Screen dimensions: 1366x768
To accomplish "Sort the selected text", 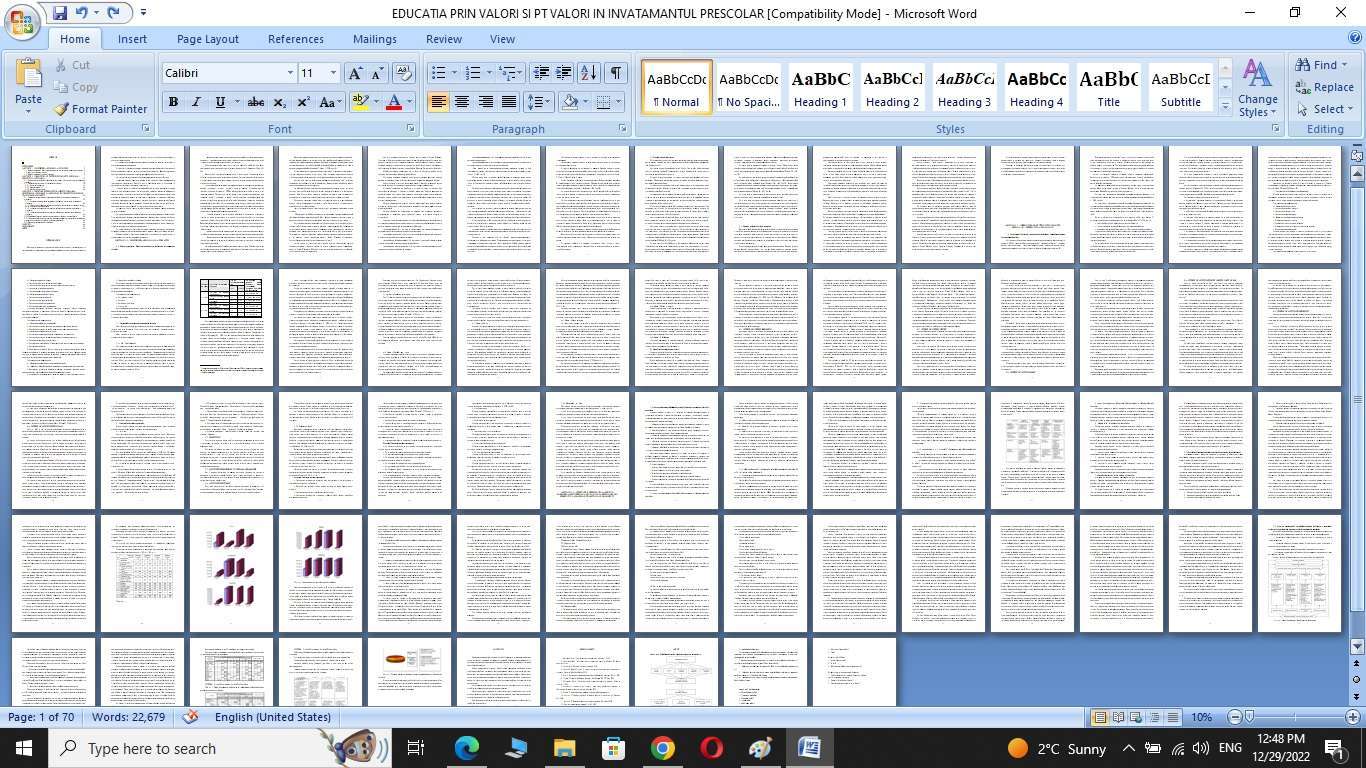I will pyautogui.click(x=589, y=73).
